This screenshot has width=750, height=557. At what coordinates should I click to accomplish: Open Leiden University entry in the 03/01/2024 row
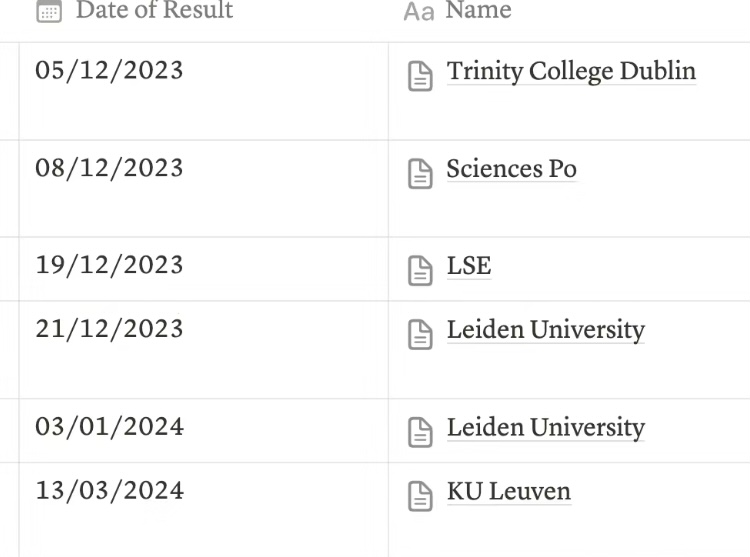(545, 428)
